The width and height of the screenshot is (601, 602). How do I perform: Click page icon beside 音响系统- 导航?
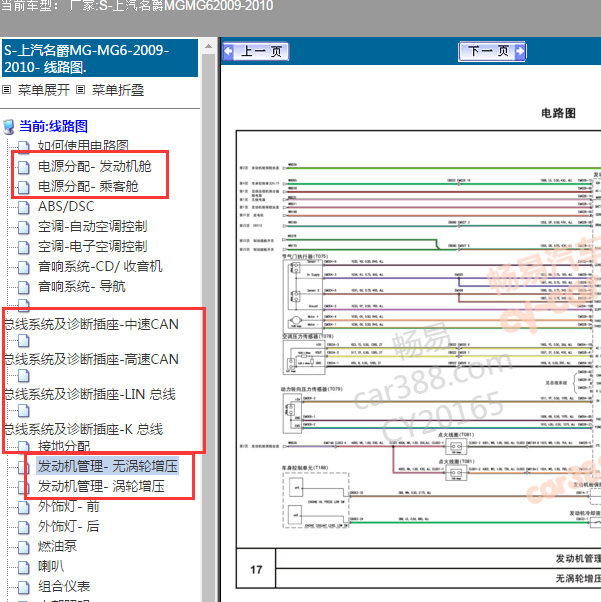tap(23, 287)
